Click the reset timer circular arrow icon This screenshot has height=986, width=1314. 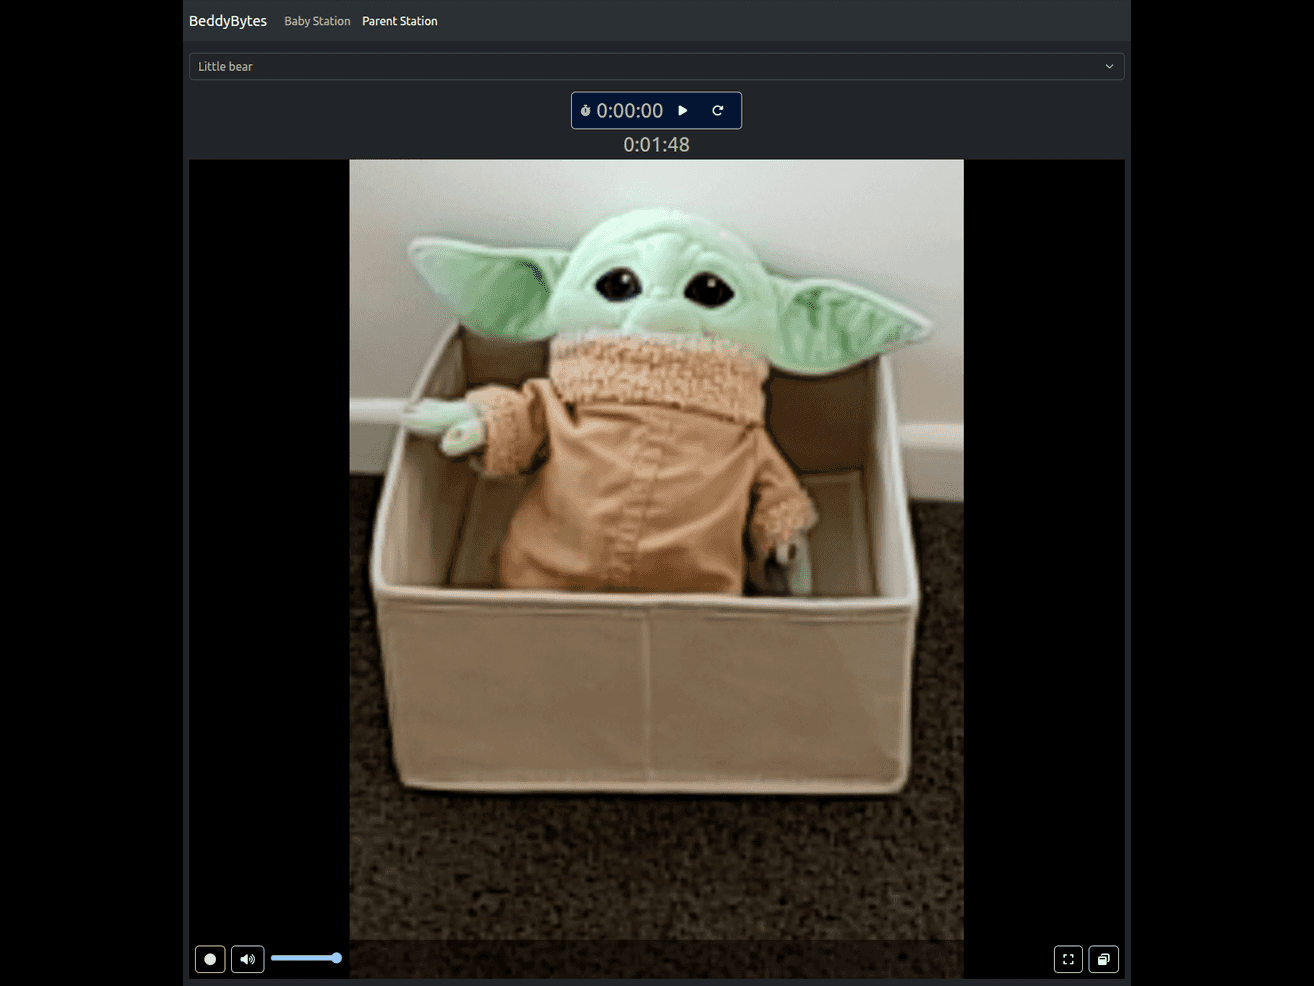click(718, 110)
